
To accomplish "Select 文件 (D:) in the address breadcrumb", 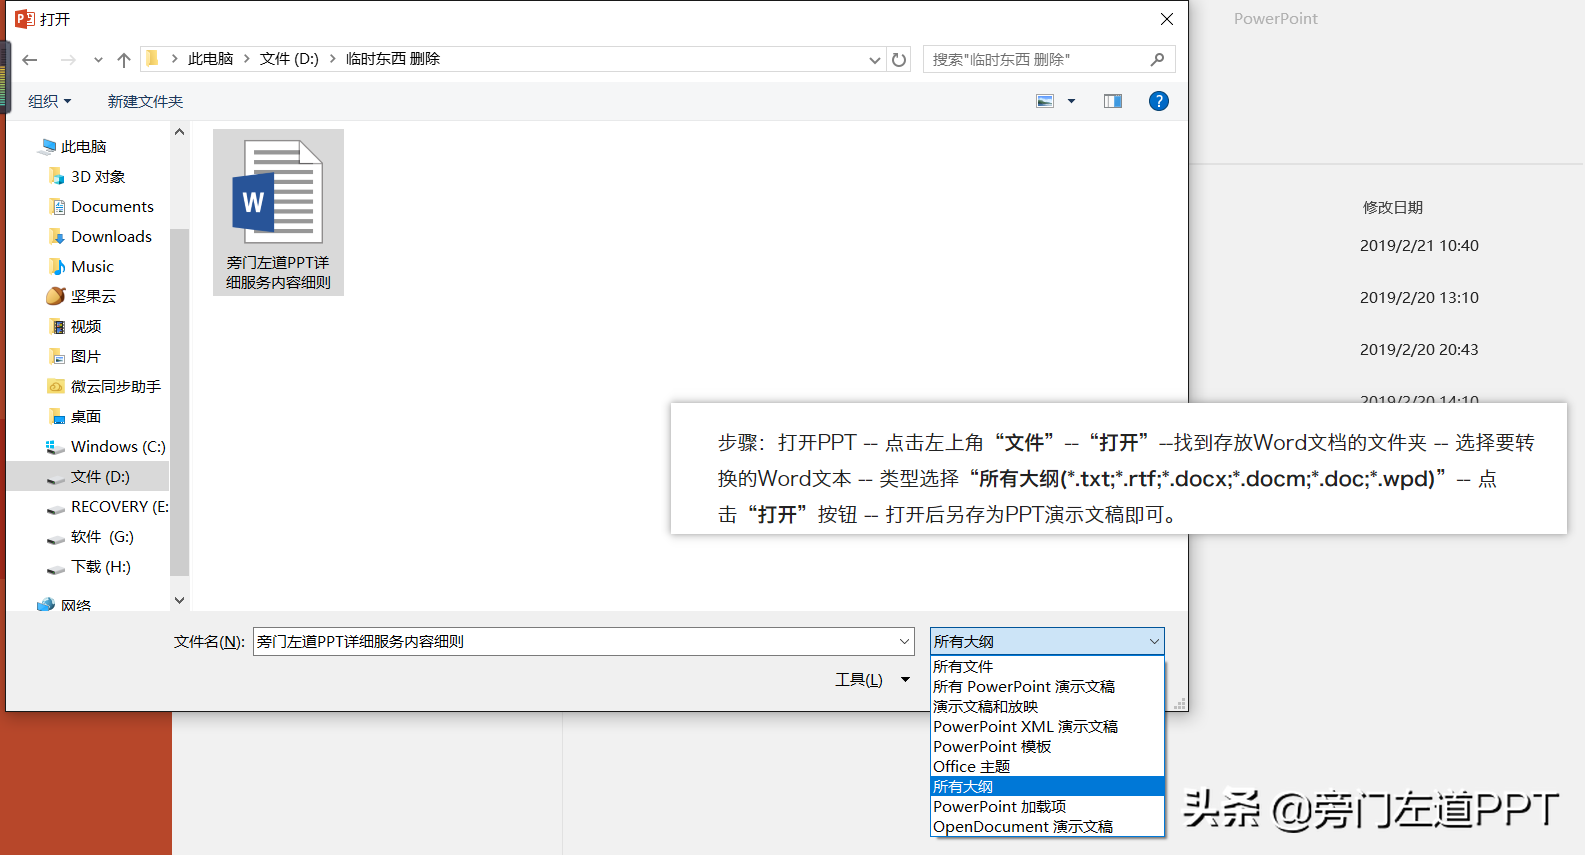I will pyautogui.click(x=289, y=59).
